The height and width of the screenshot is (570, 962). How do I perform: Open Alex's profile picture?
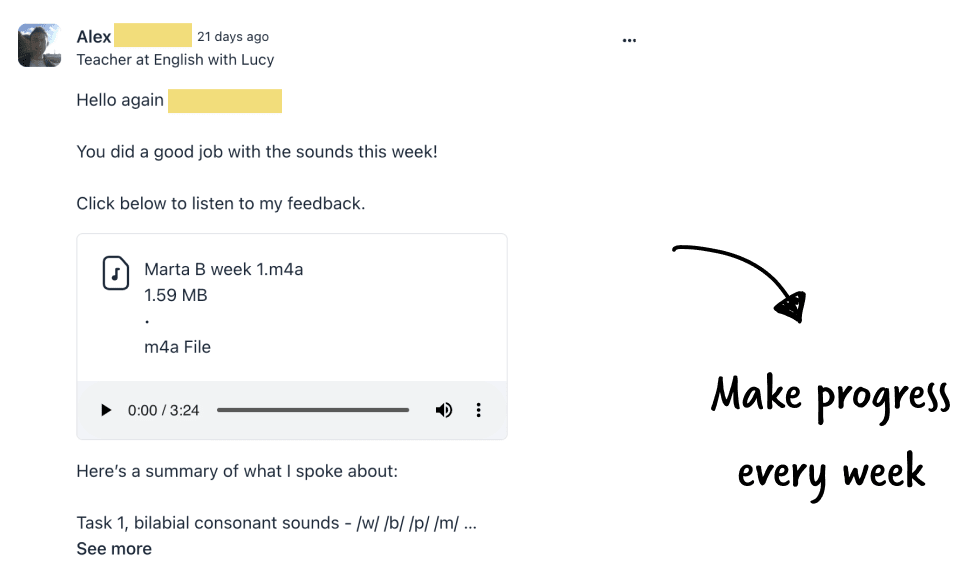click(40, 46)
